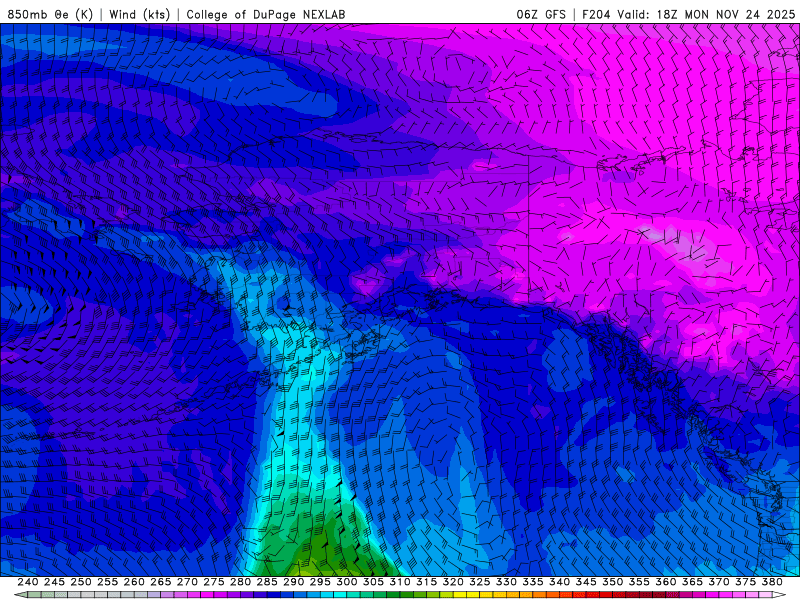Click the 345 value on the color scale
Image resolution: width=800 pixels, height=600 pixels.
tap(586, 582)
